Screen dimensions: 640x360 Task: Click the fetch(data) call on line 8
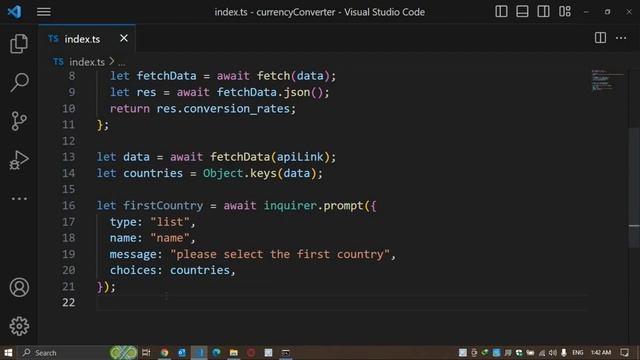tap(293, 76)
